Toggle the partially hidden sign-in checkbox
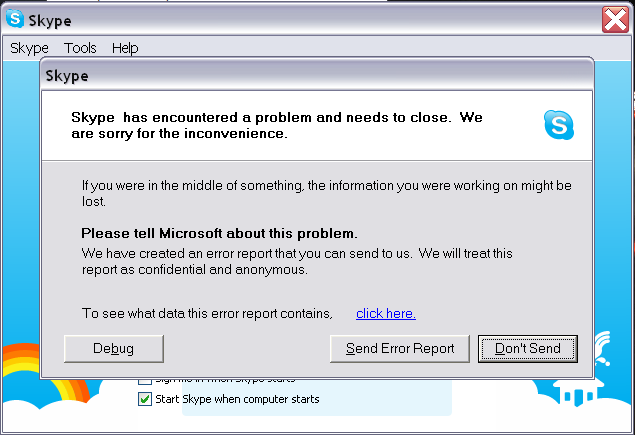635x435 pixels. pos(145,381)
